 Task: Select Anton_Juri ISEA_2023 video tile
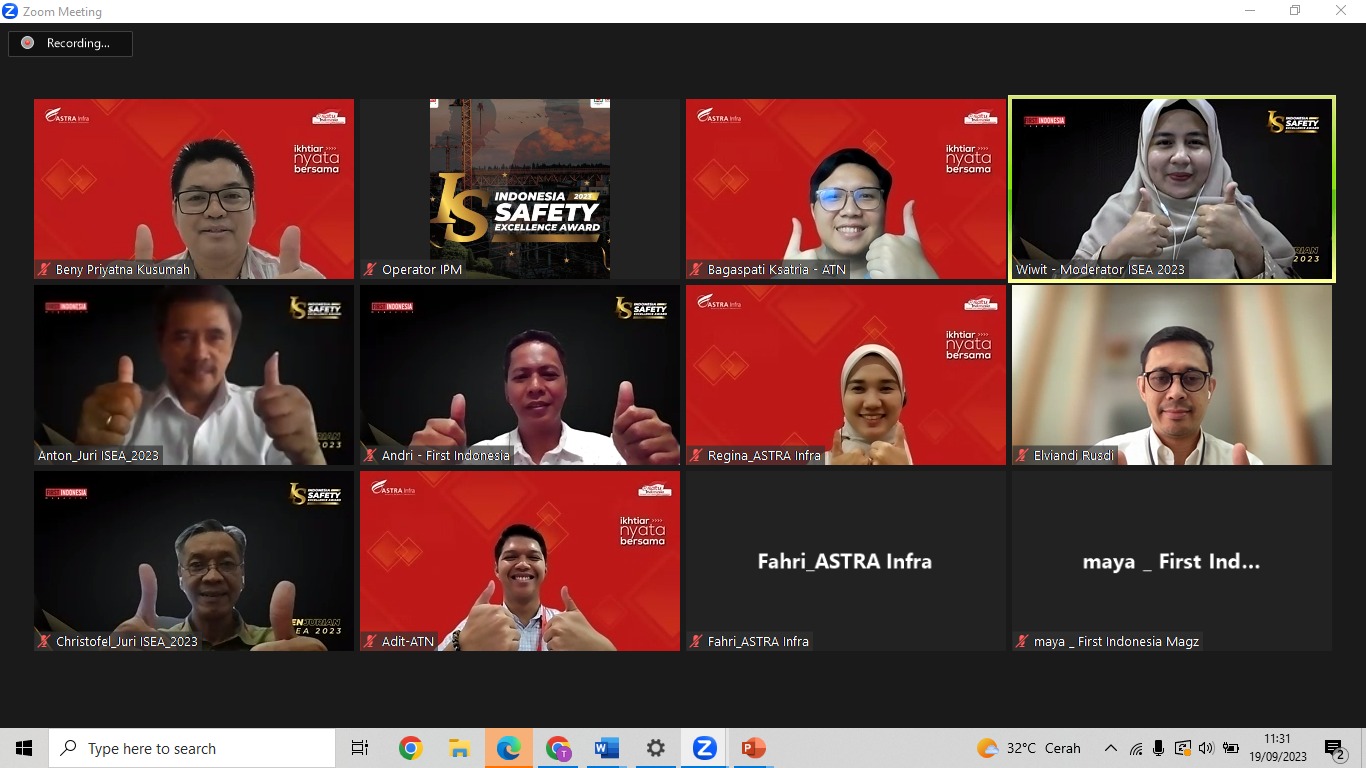tap(194, 375)
